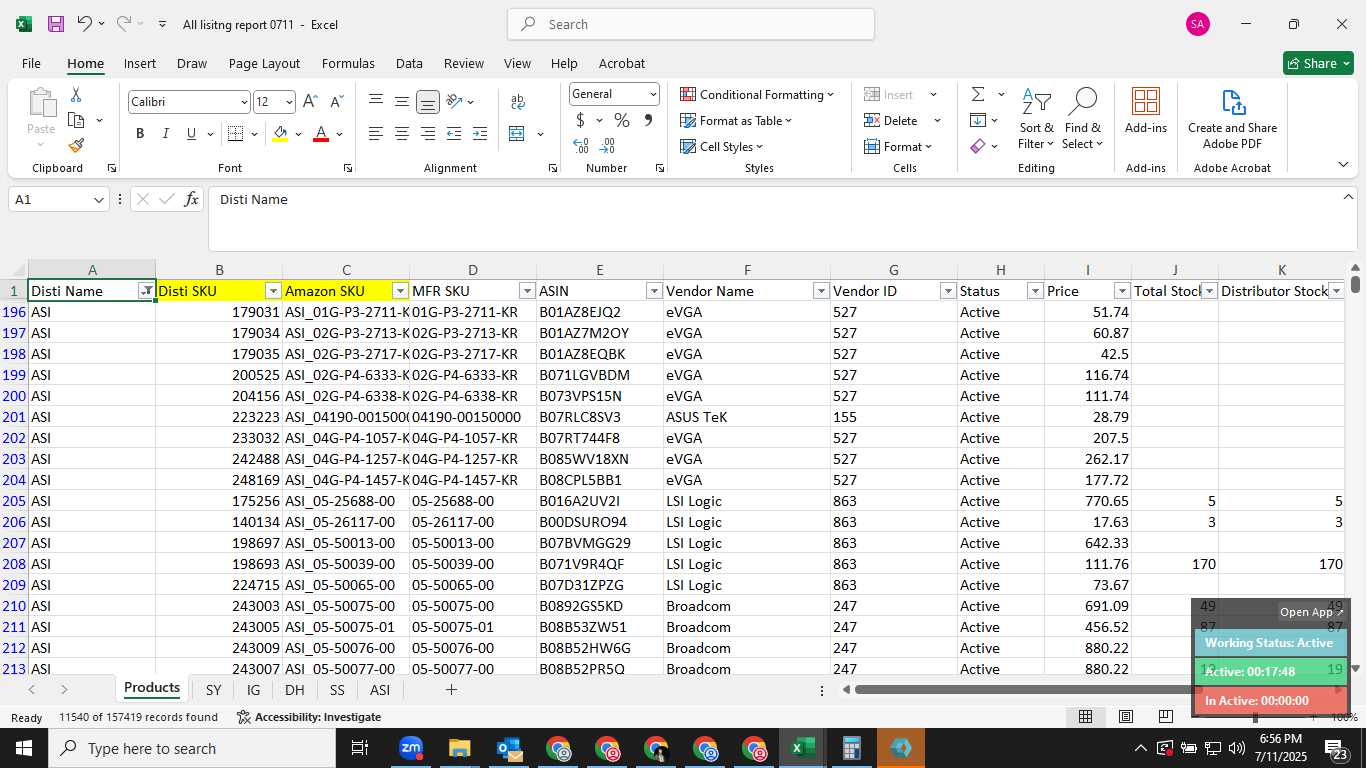Toggle Underline formatting
Viewport: 1366px width, 768px height.
click(x=191, y=134)
